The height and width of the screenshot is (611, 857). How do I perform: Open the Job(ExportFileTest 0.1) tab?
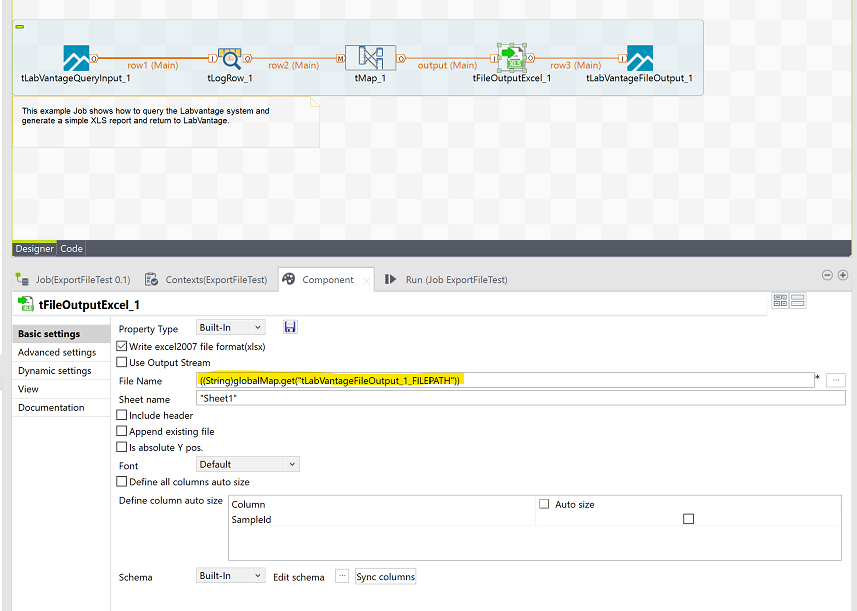pyautogui.click(x=83, y=279)
